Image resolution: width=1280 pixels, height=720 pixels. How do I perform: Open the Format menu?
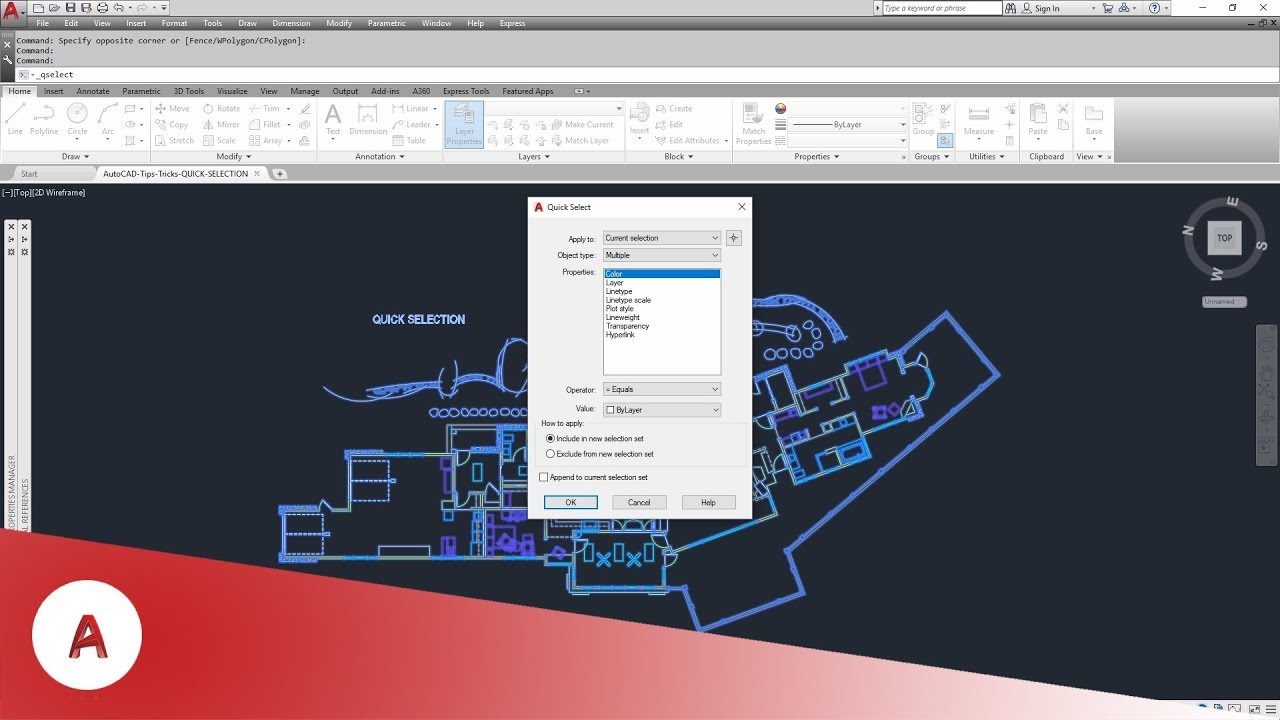(174, 23)
